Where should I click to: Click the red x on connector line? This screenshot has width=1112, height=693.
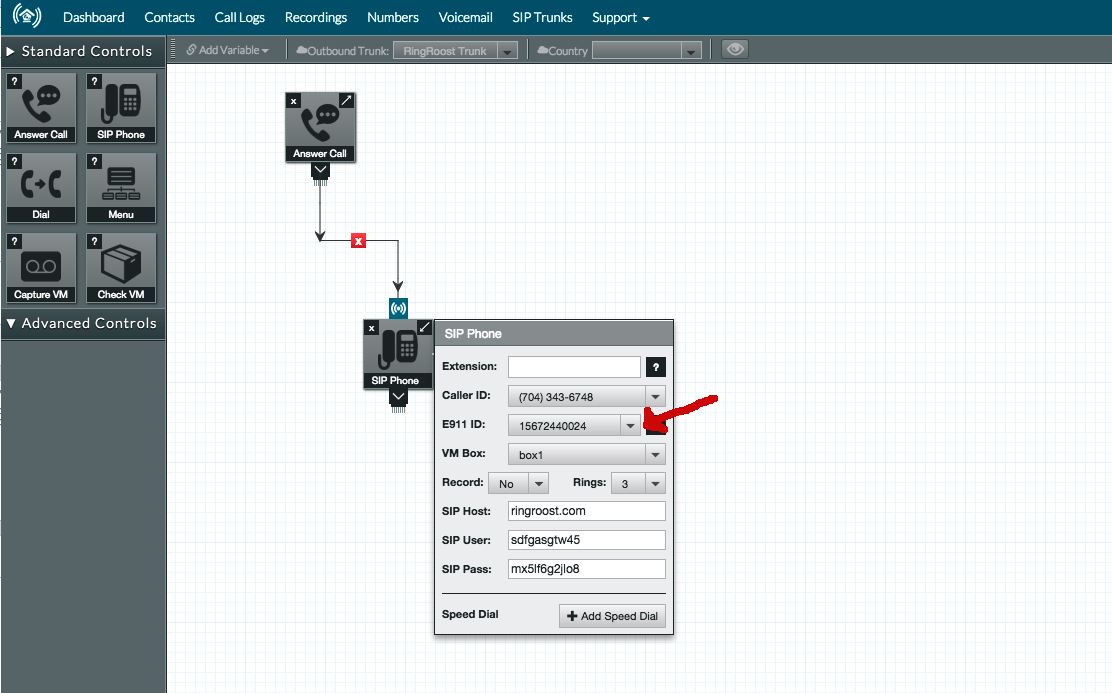(358, 241)
